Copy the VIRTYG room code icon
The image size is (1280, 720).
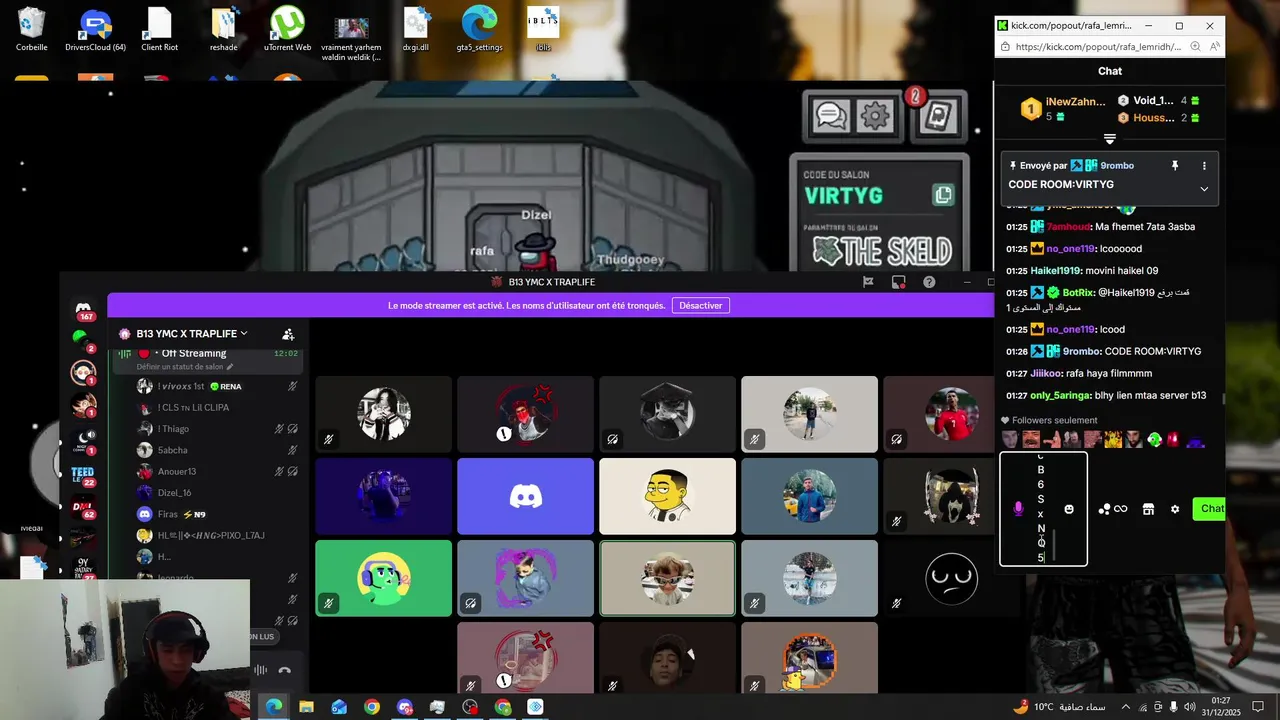tap(943, 195)
